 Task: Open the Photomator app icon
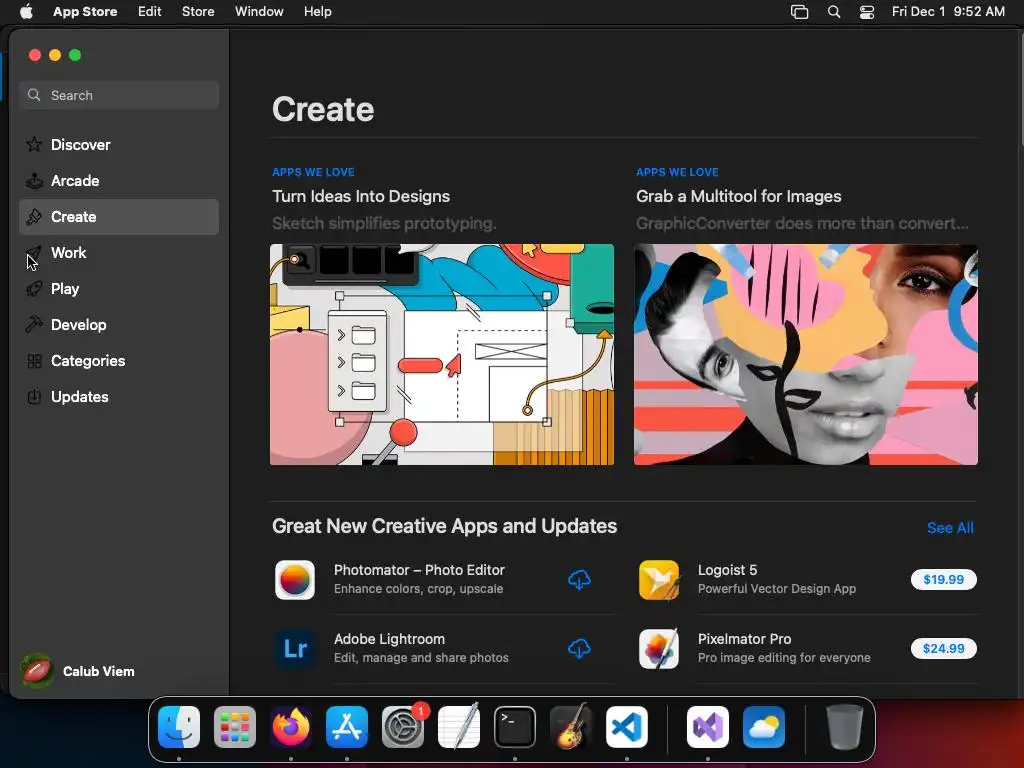point(295,580)
